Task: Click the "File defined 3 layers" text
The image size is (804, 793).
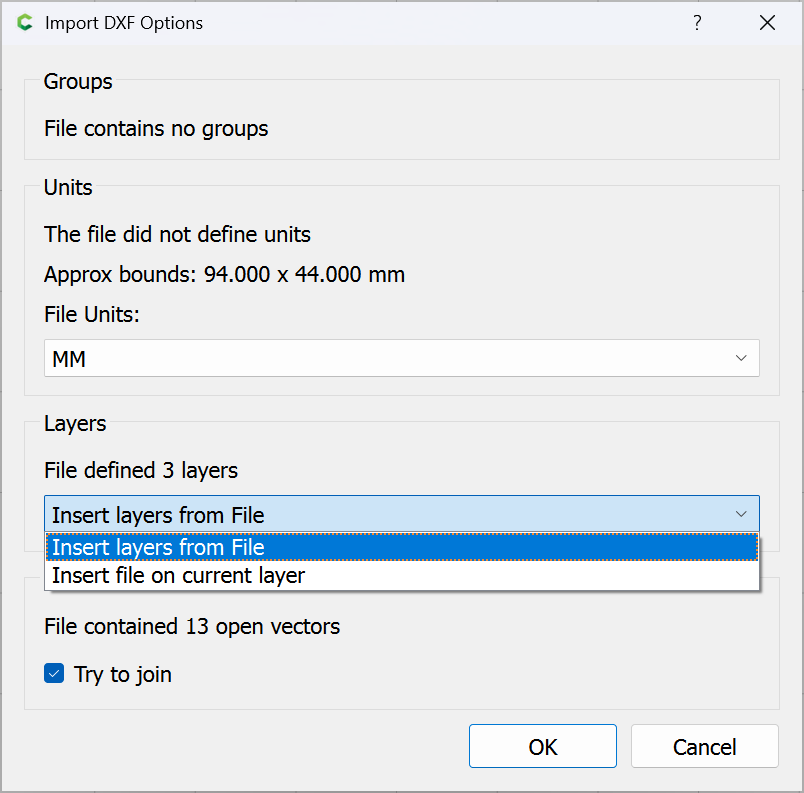Action: 141,470
